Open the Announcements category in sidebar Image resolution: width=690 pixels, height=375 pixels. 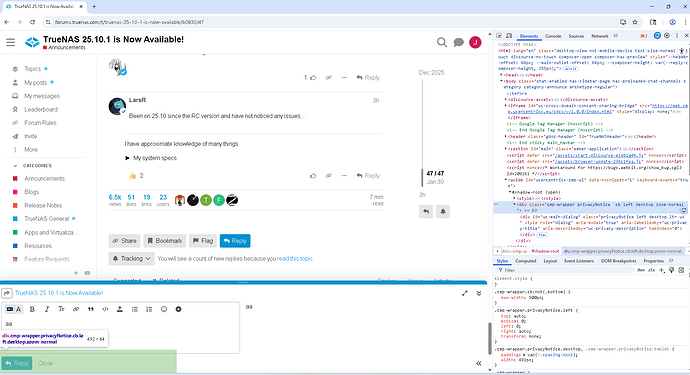(44, 179)
